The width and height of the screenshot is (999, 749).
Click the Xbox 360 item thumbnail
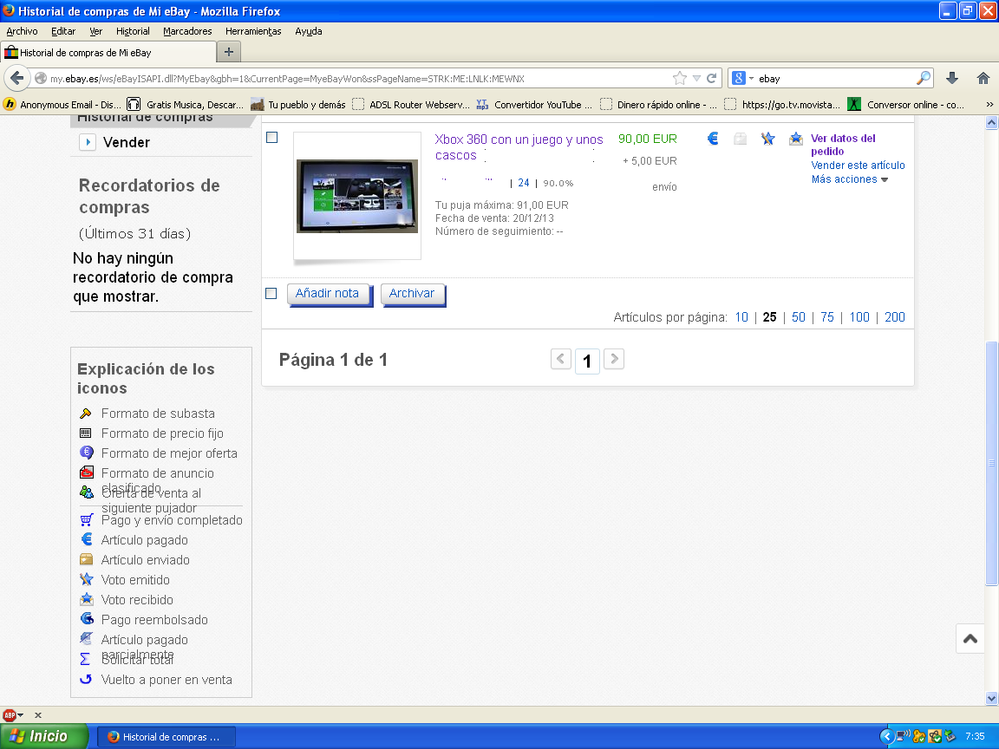[357, 196]
